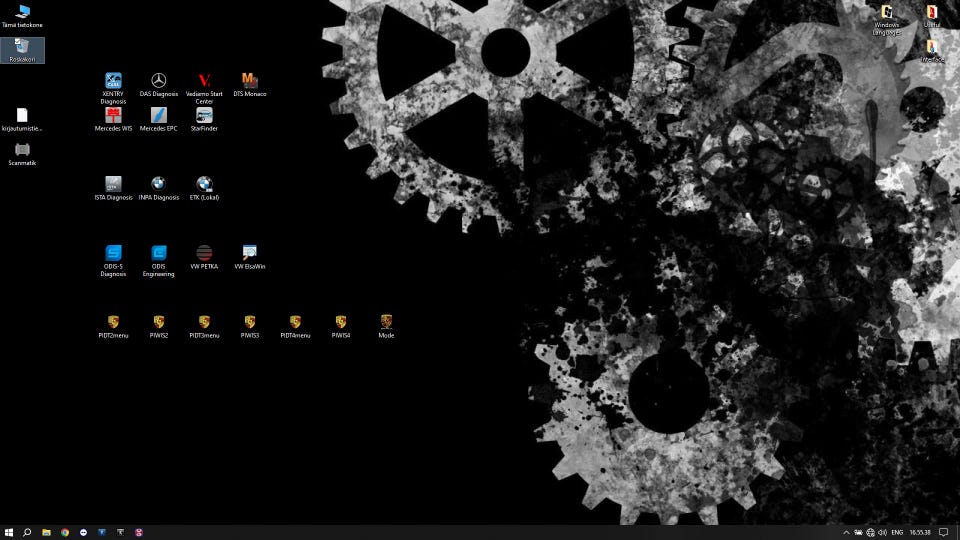
Task: Select the Interface folder icon
Action: pyautogui.click(x=931, y=51)
